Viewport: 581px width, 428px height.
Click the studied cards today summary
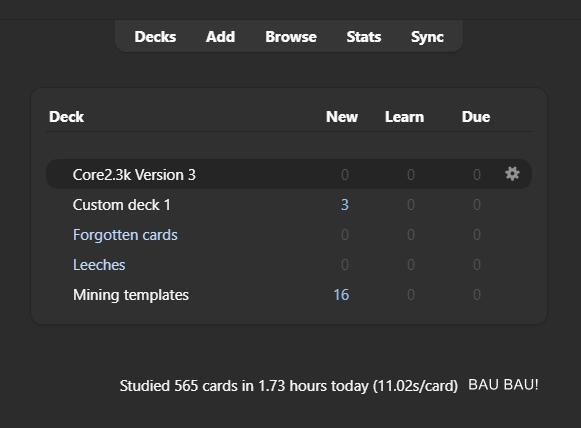tap(289, 386)
